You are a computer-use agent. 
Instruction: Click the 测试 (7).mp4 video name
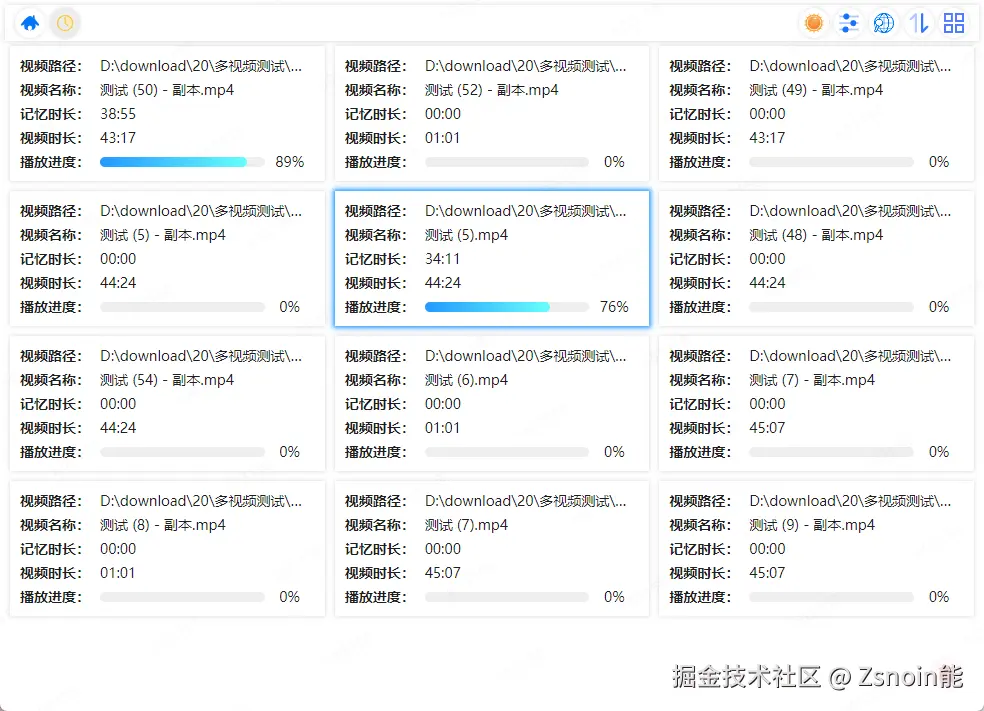pos(466,525)
